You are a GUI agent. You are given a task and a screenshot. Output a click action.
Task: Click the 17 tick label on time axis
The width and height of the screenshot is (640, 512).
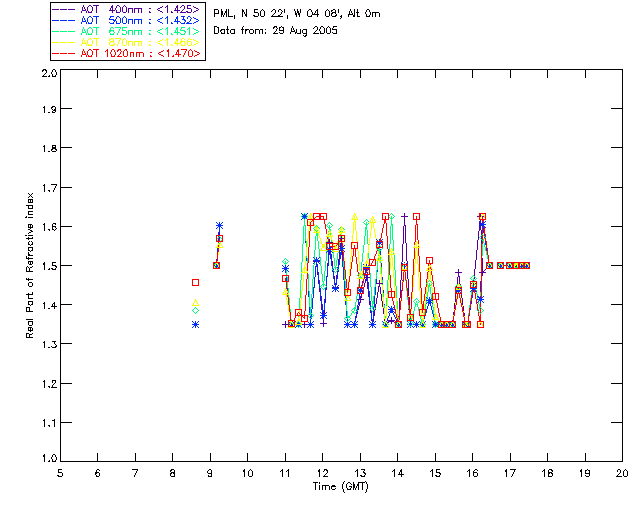click(510, 473)
